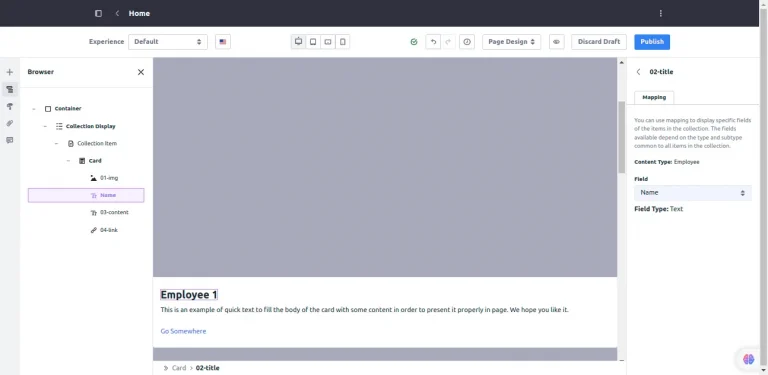Switch to tablet portrait viewport
768x375 pixels.
pos(313,42)
